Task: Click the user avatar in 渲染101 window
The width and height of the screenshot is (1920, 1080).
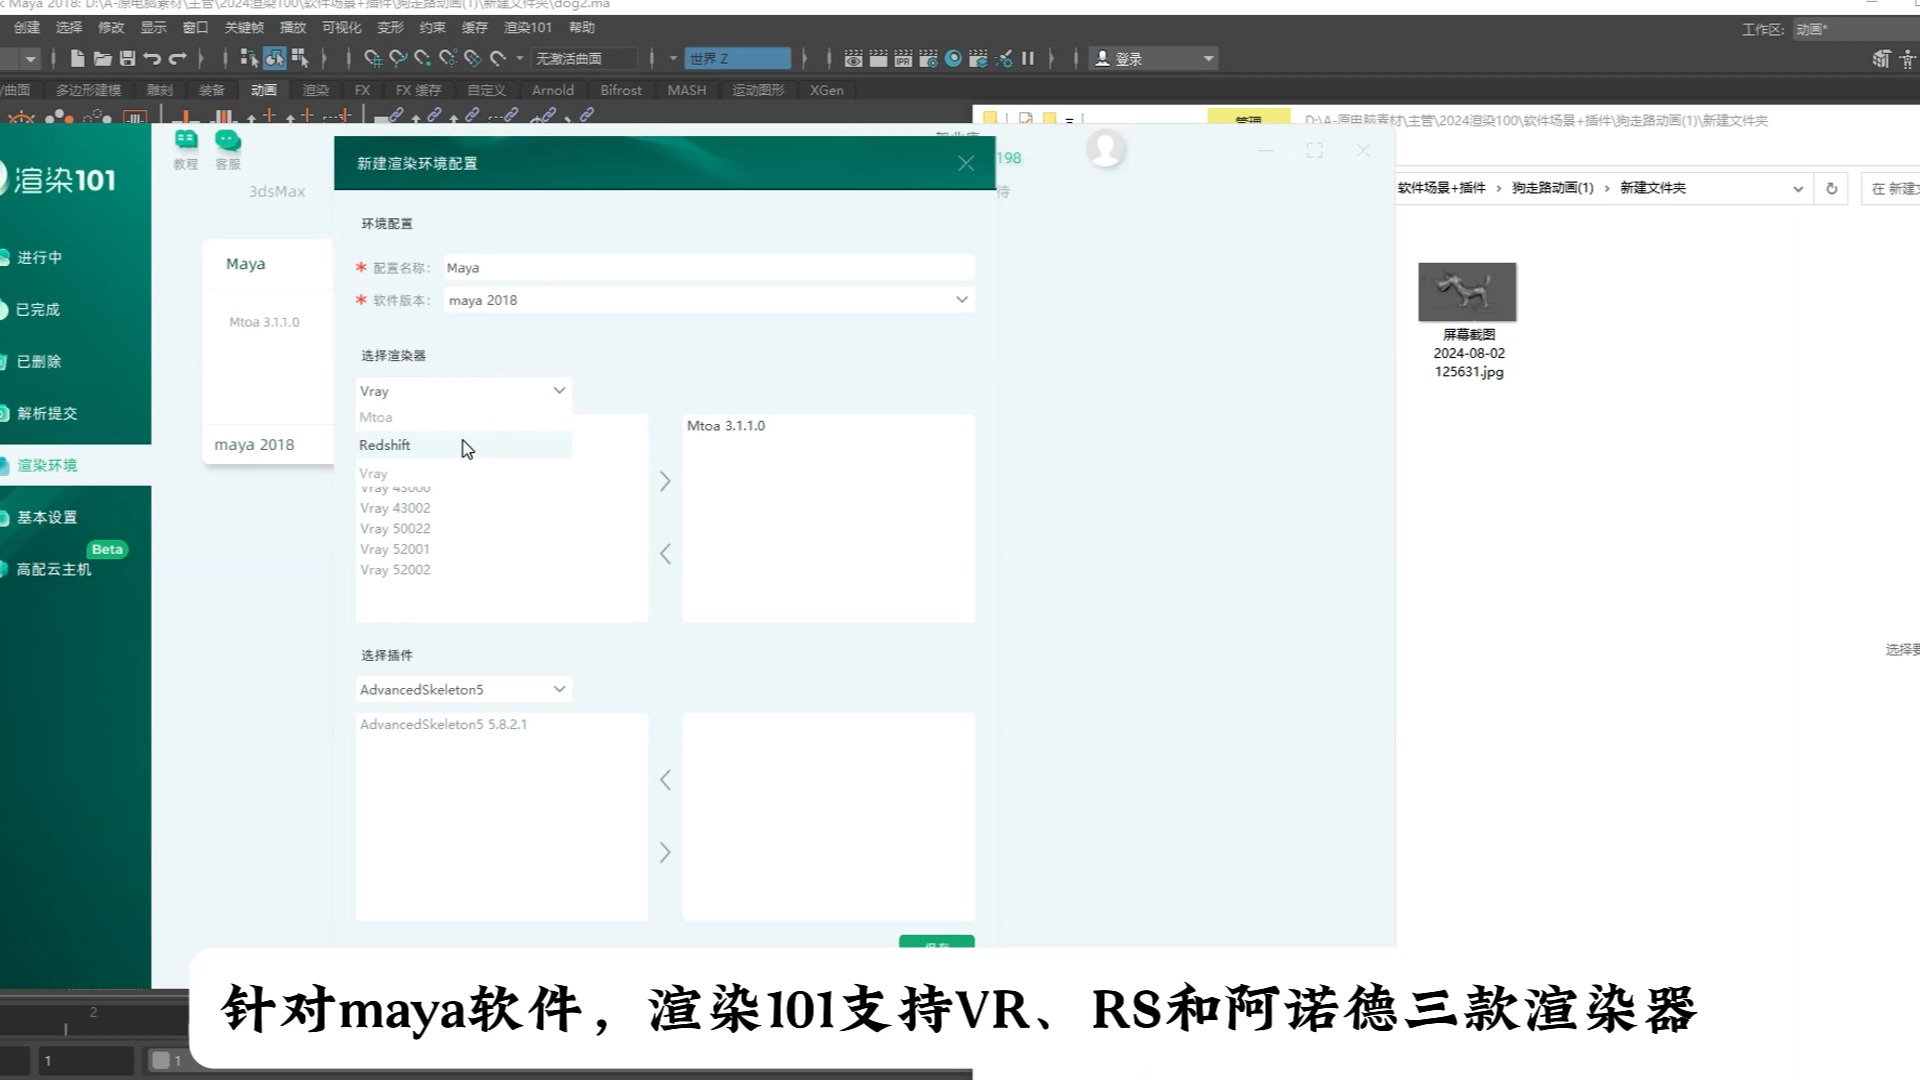Action: point(1106,150)
